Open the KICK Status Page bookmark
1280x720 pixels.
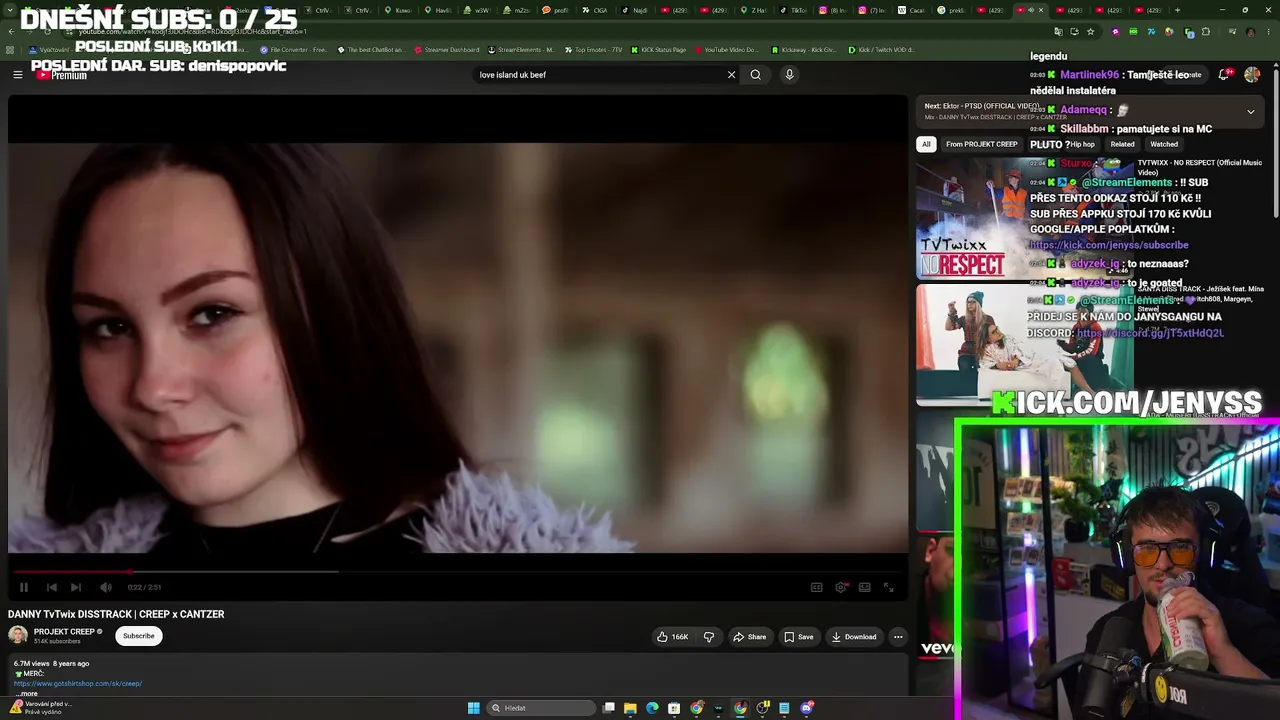point(658,50)
